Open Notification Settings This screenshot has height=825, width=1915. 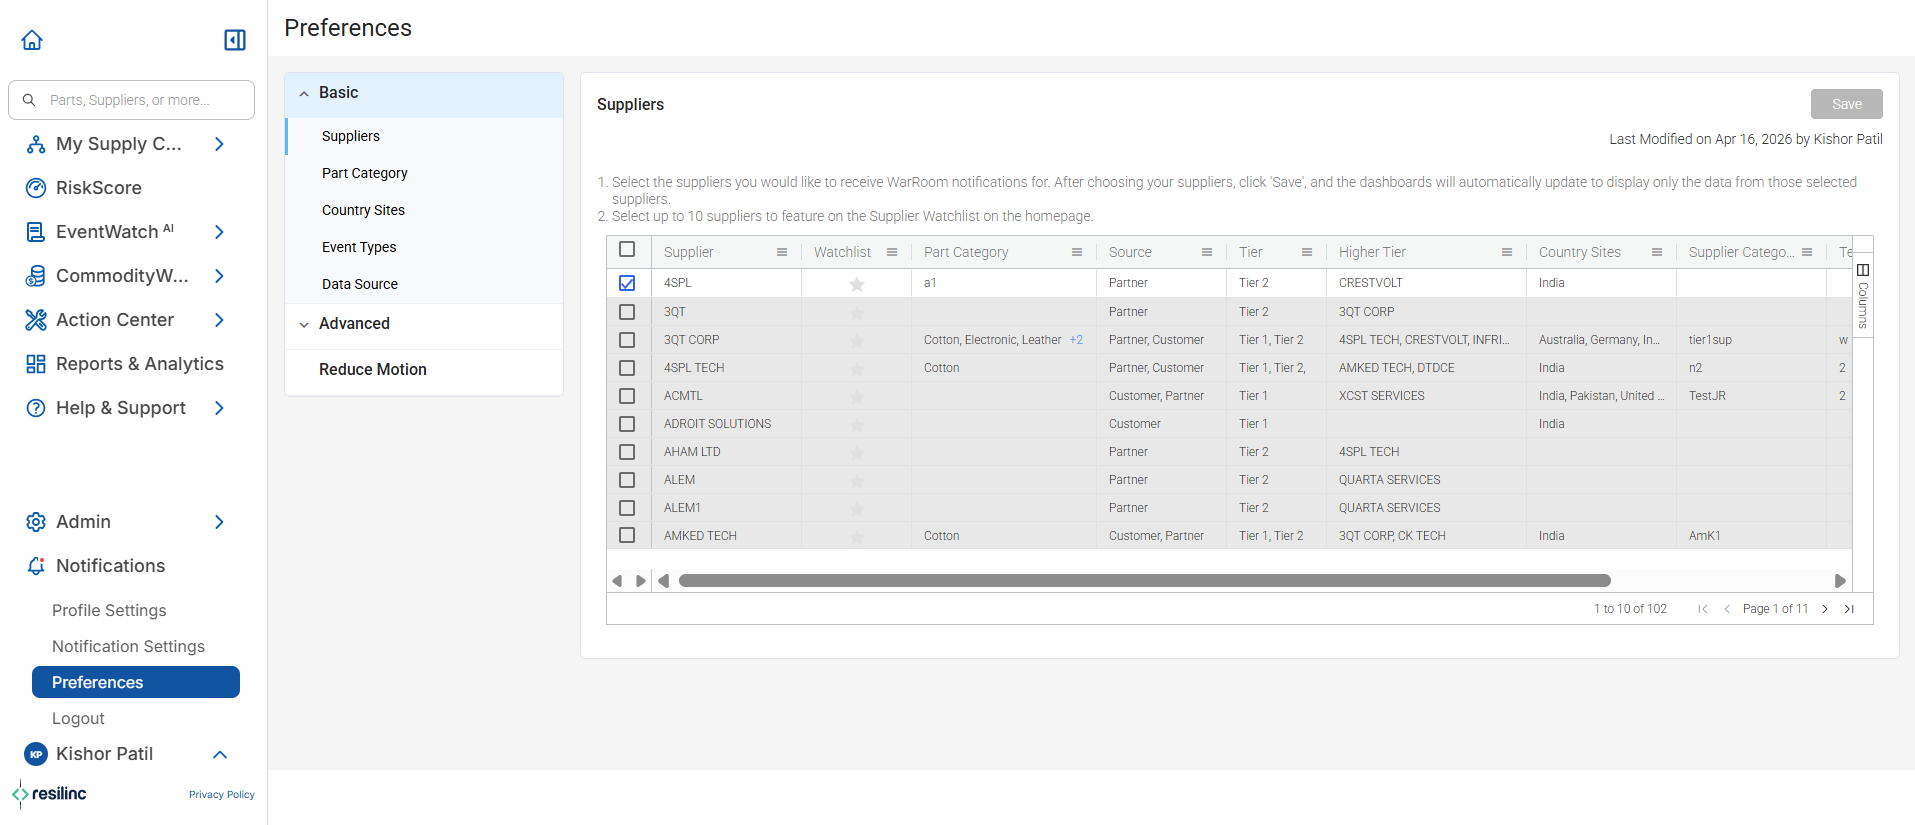pos(128,646)
